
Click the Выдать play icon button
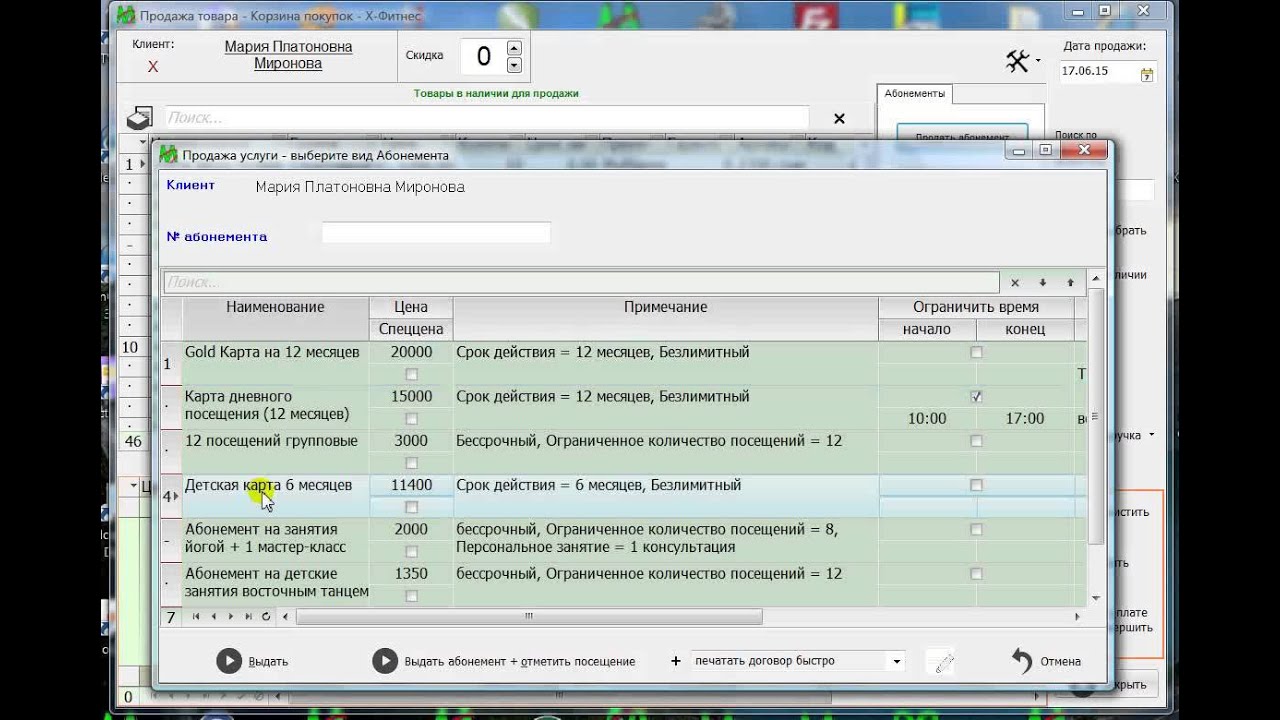click(x=229, y=661)
